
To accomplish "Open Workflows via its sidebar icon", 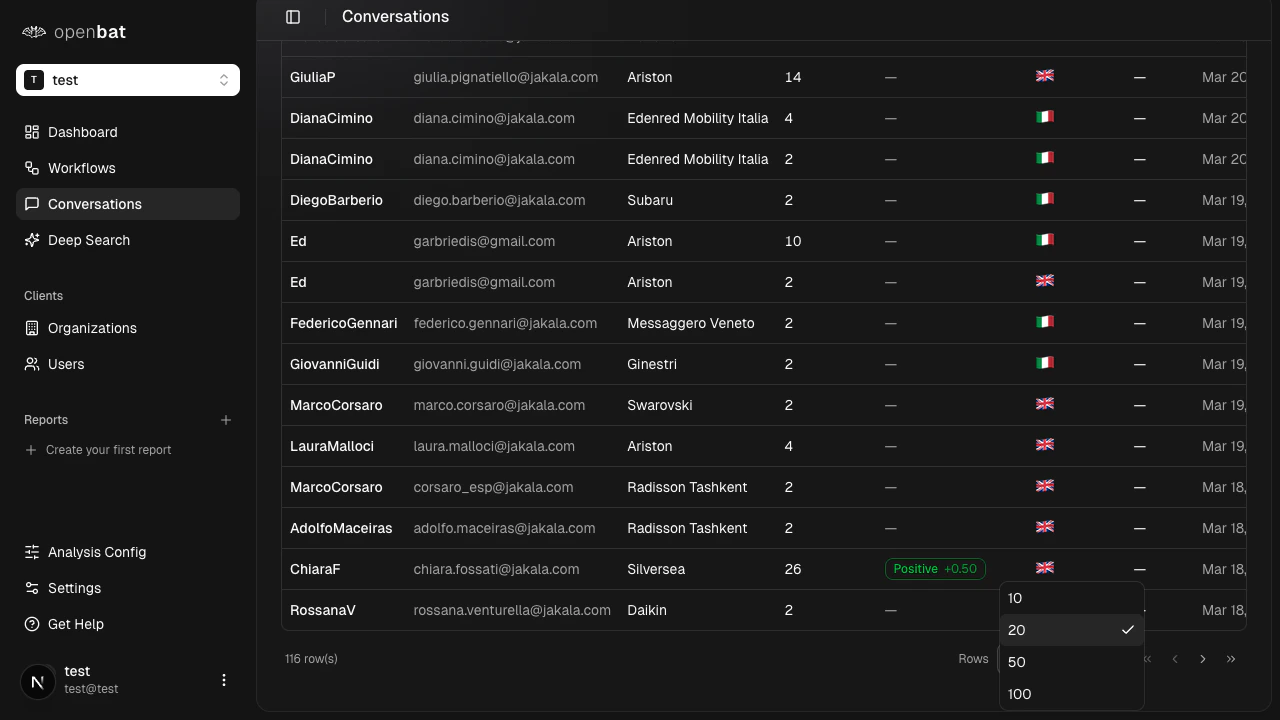I will (32, 168).
